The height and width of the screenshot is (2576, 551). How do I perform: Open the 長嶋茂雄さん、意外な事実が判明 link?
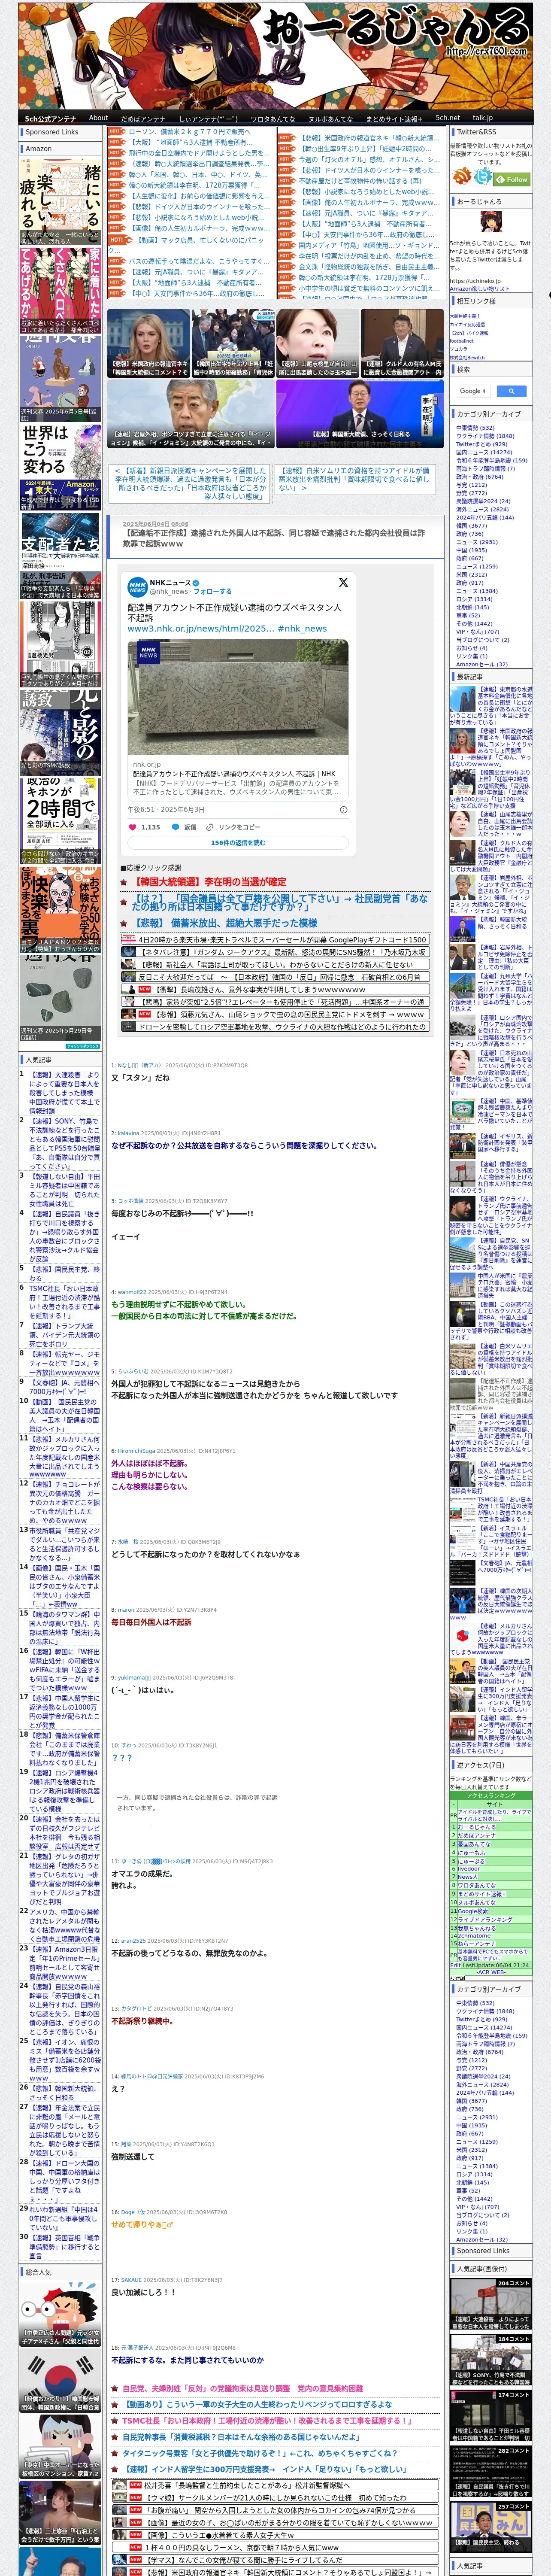tap(274, 989)
